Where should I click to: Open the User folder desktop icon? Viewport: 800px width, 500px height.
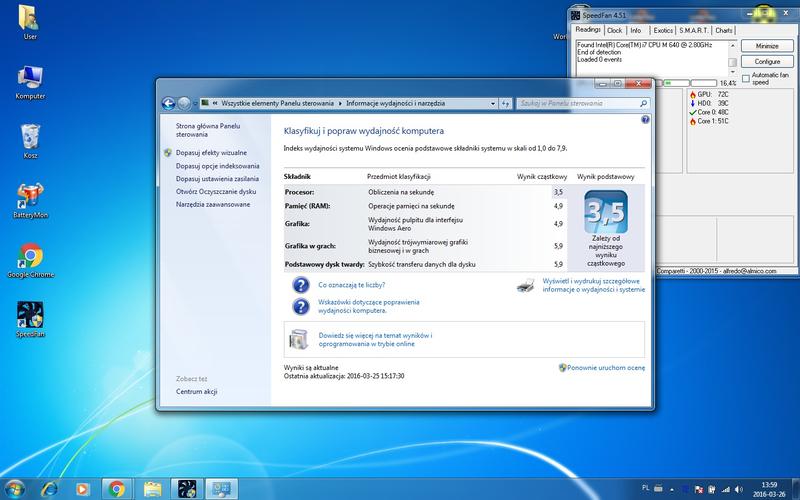pyautogui.click(x=30, y=22)
